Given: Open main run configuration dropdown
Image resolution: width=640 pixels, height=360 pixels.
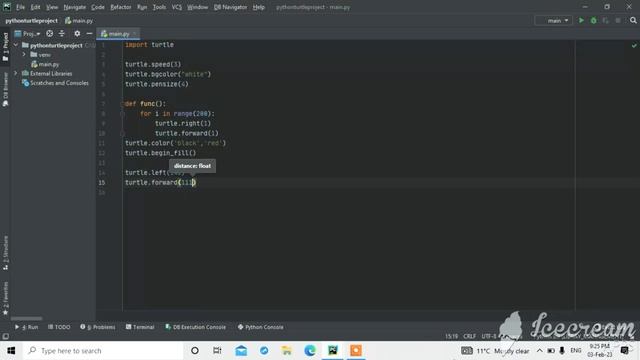Looking at the screenshot, I should (x=554, y=20).
